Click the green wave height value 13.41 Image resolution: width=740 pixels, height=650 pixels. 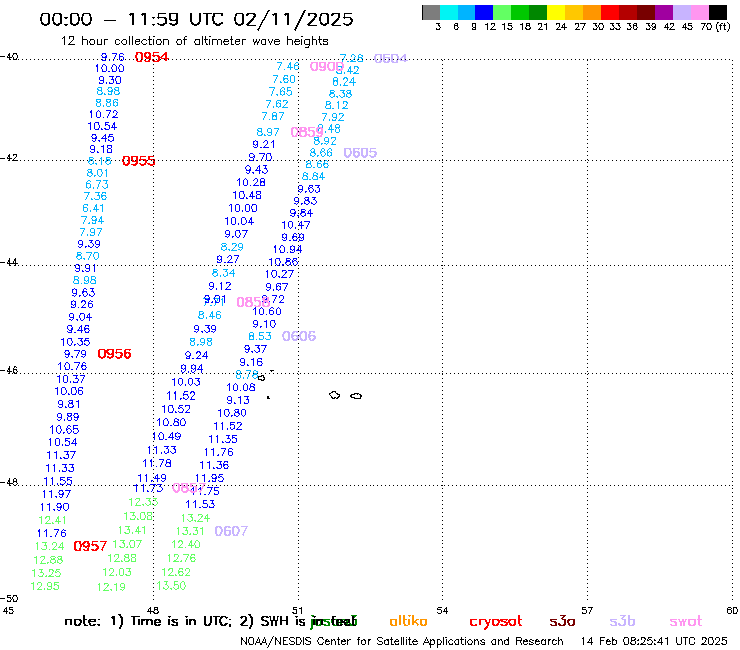(x=132, y=531)
